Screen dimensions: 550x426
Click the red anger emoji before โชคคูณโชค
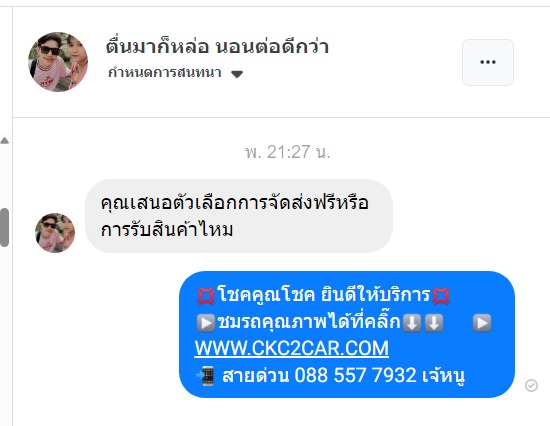point(206,295)
